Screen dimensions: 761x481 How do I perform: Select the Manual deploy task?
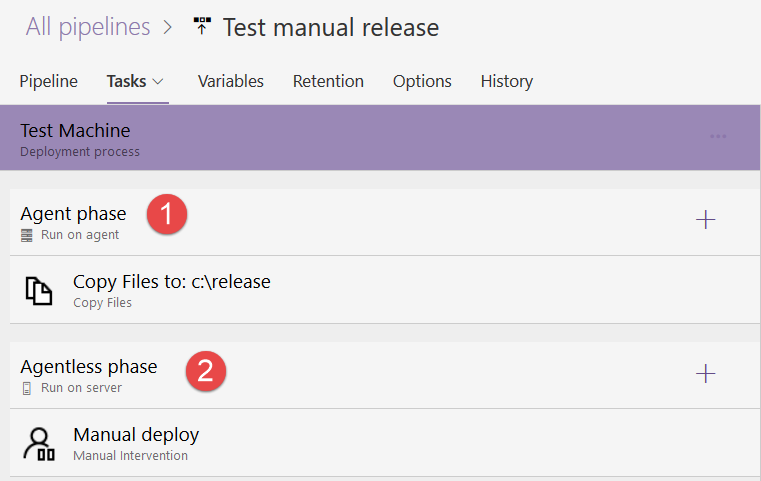(x=385, y=443)
